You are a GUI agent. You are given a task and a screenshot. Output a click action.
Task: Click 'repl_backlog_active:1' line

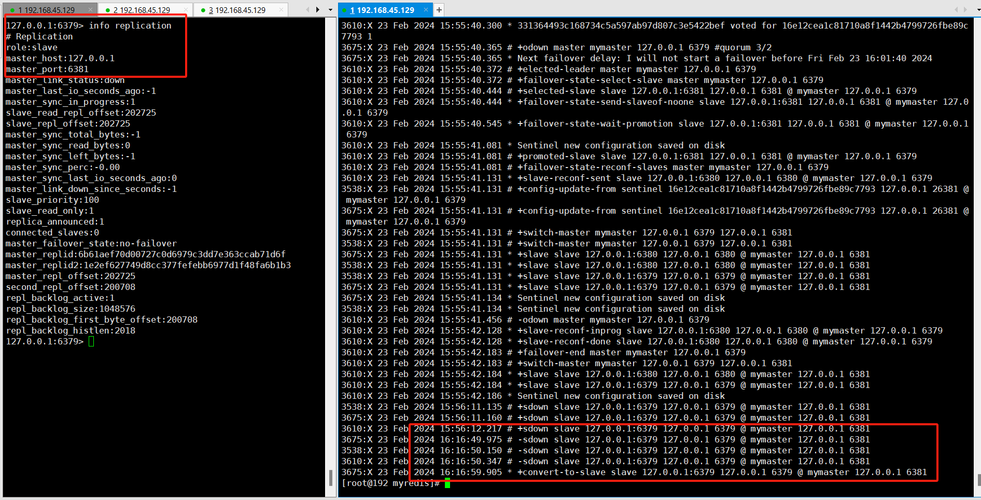pos(60,298)
